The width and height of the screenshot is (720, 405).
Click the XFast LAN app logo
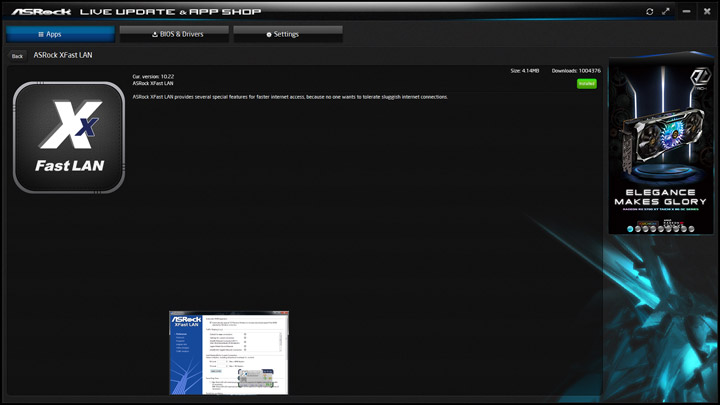pos(69,137)
